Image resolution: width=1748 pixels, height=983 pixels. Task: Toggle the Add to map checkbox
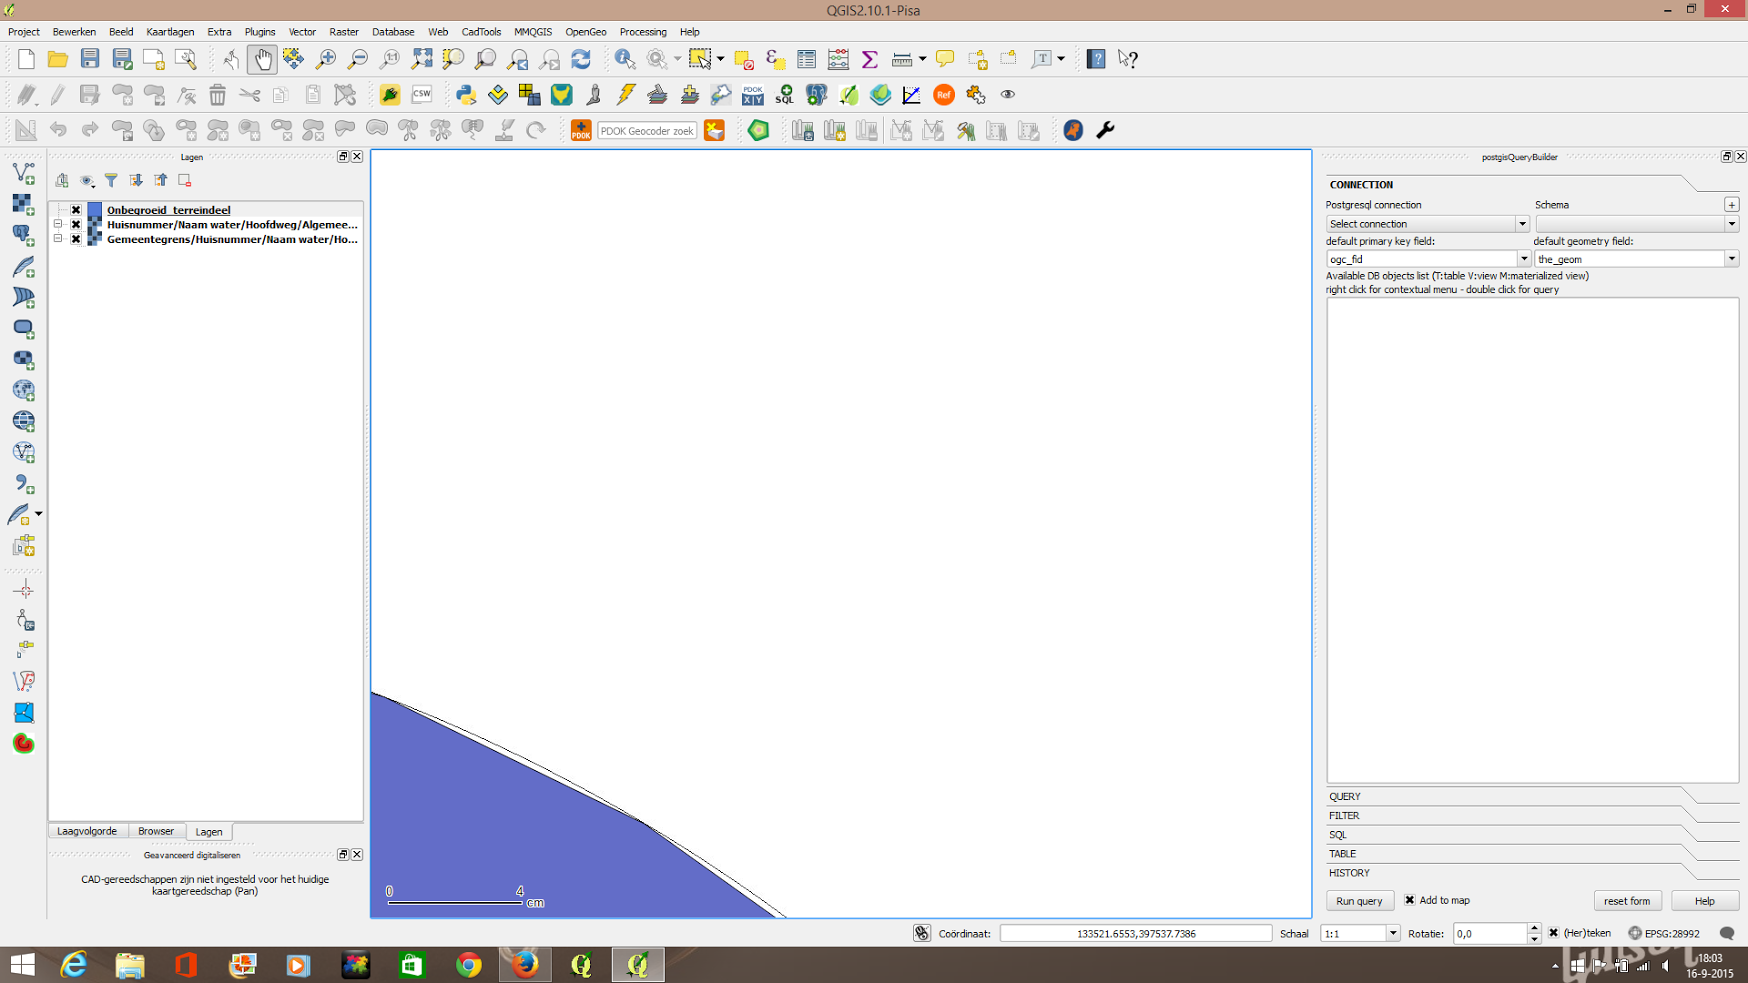coord(1410,900)
